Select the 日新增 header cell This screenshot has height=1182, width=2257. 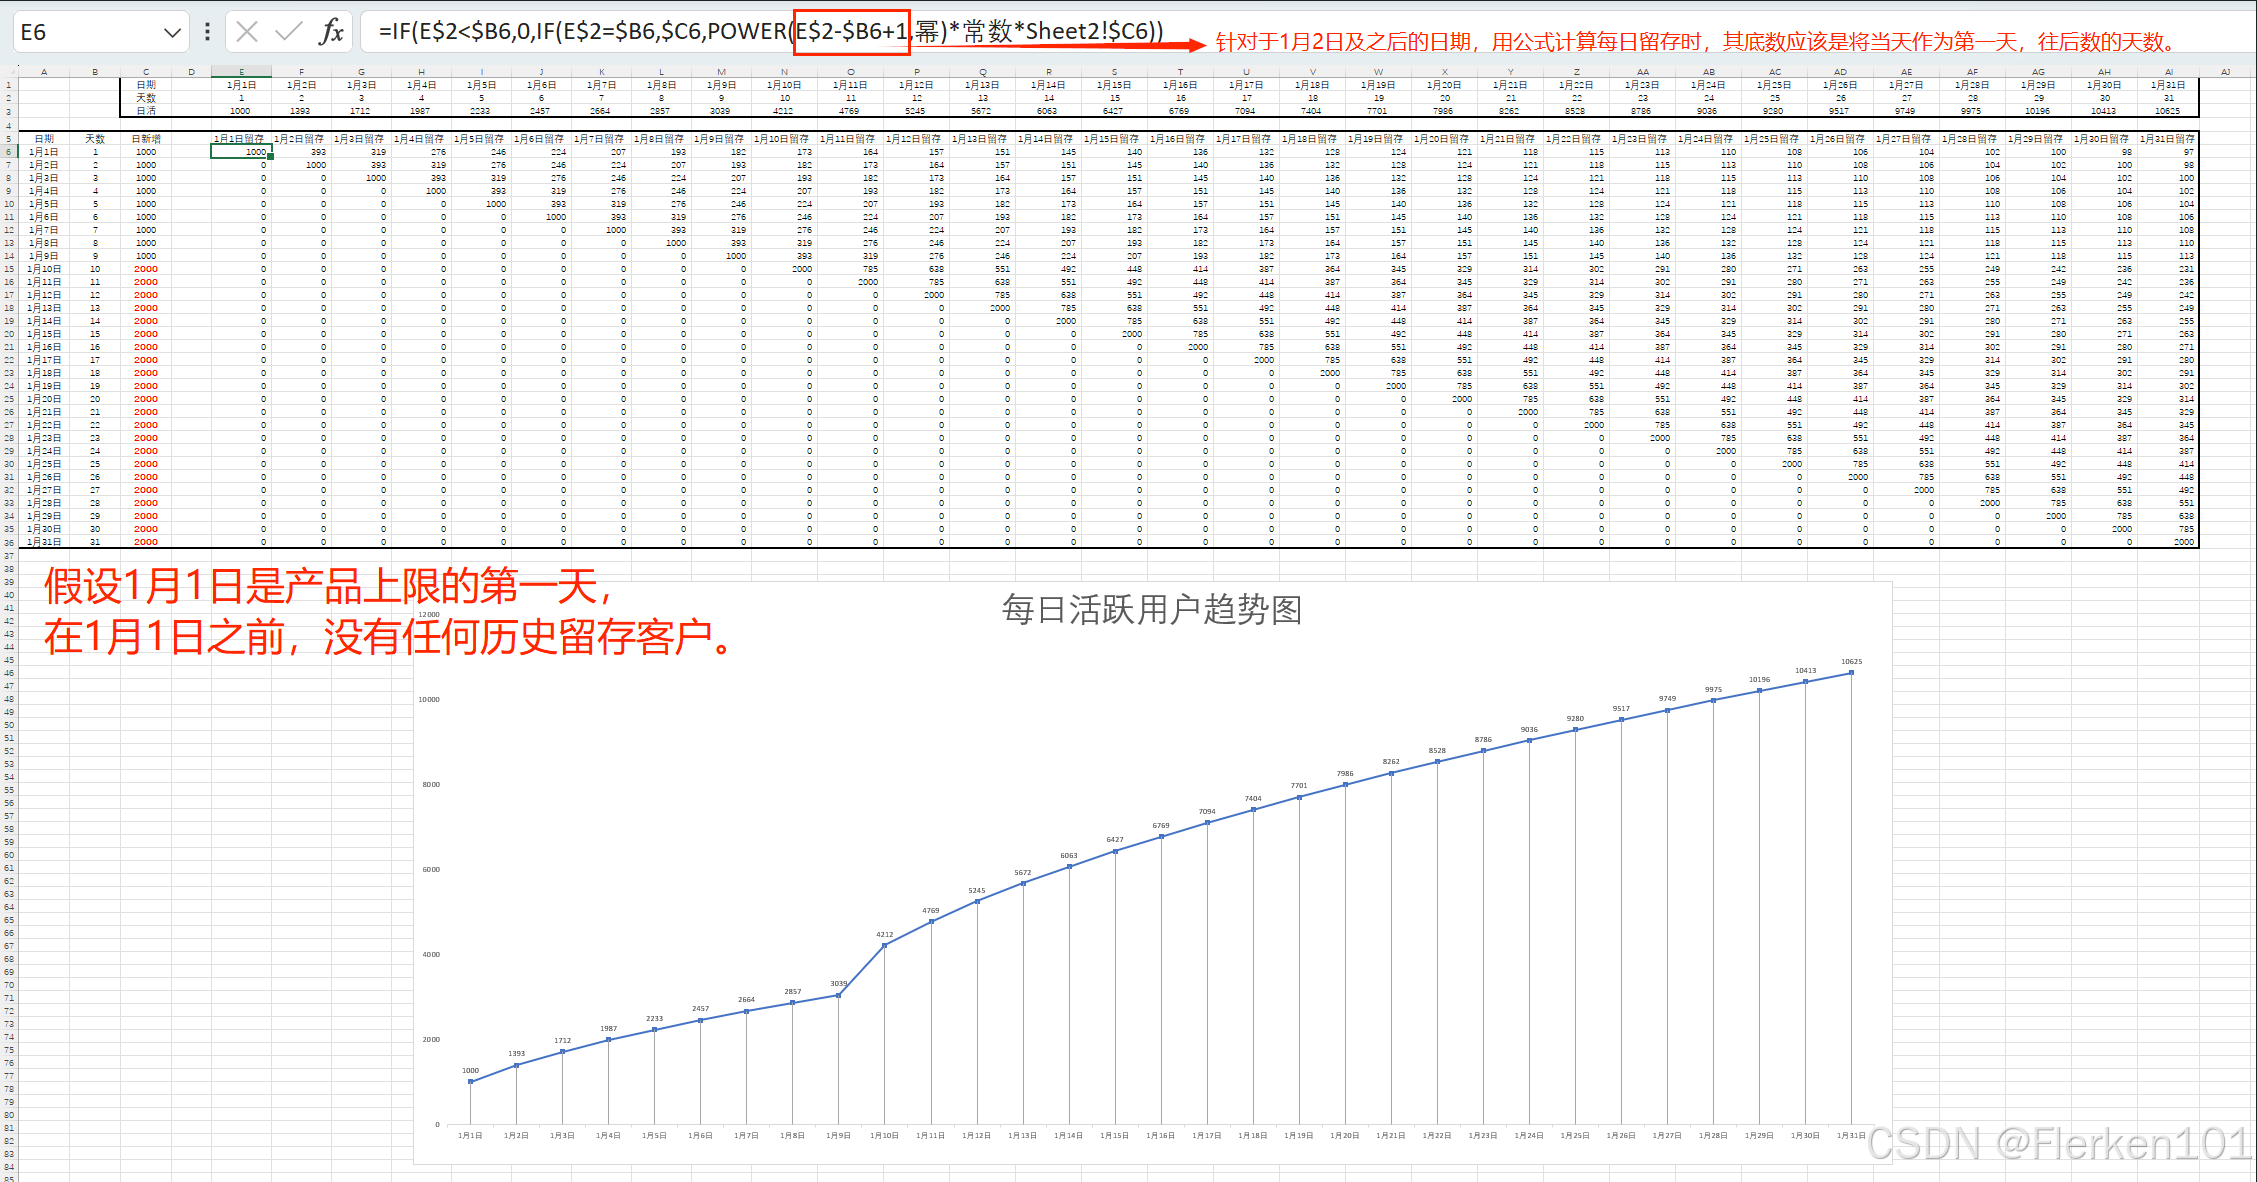[x=146, y=139]
